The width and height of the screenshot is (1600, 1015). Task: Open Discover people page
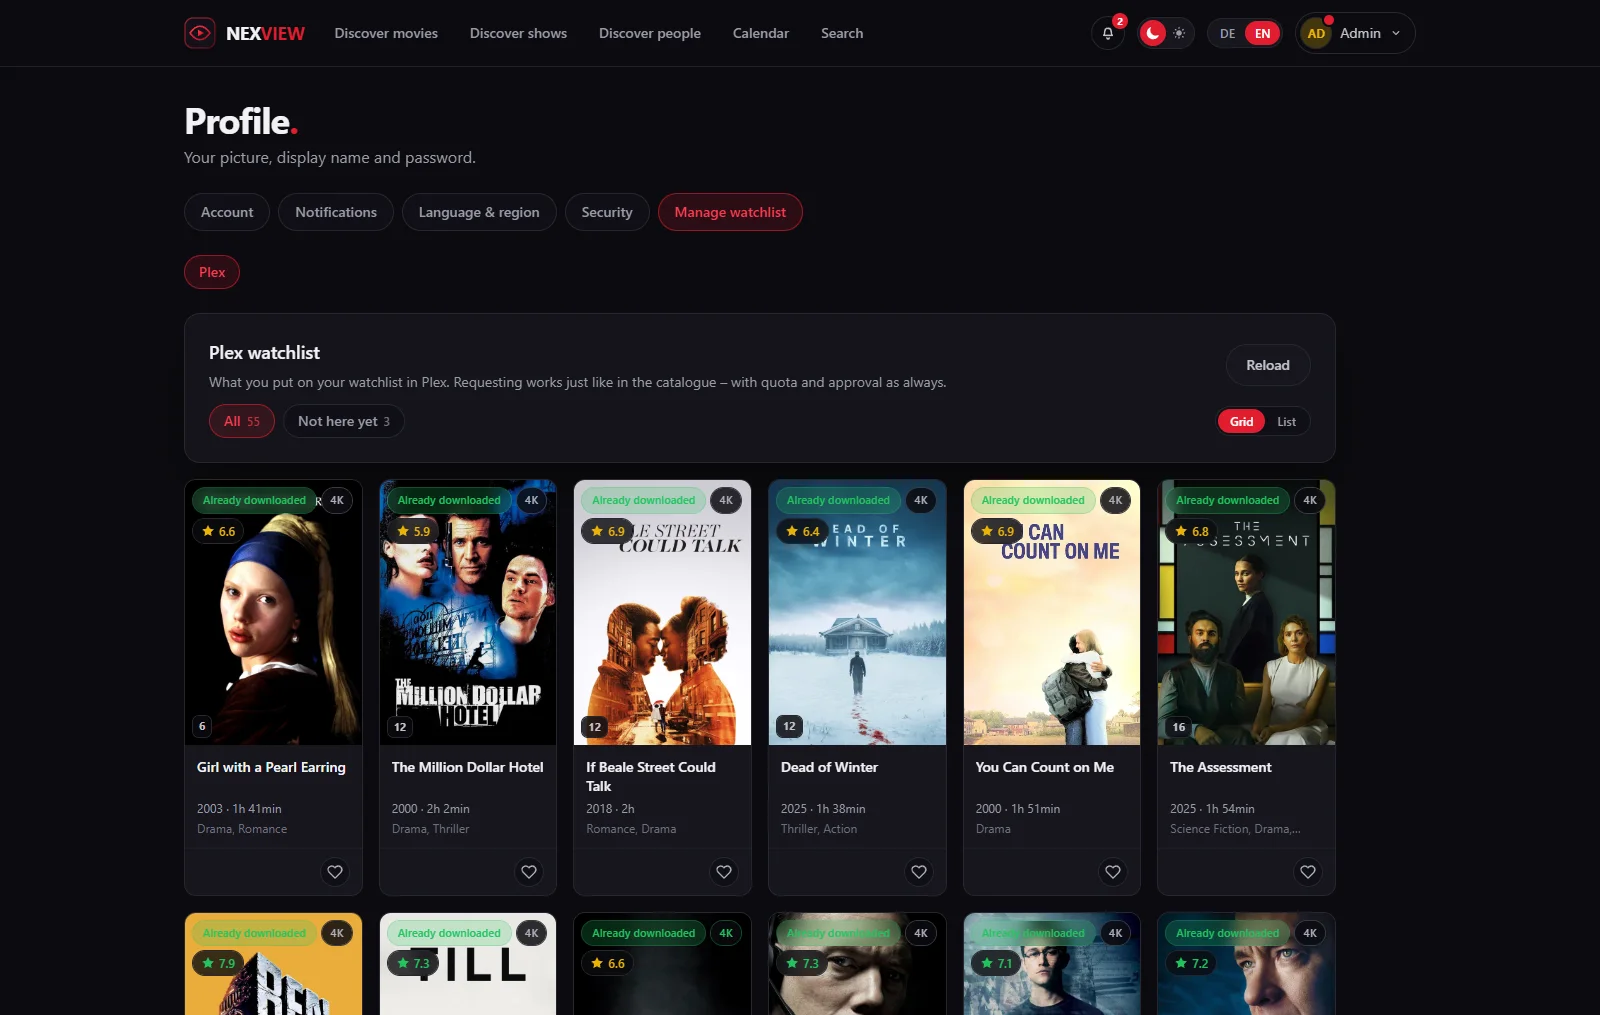[x=650, y=33]
